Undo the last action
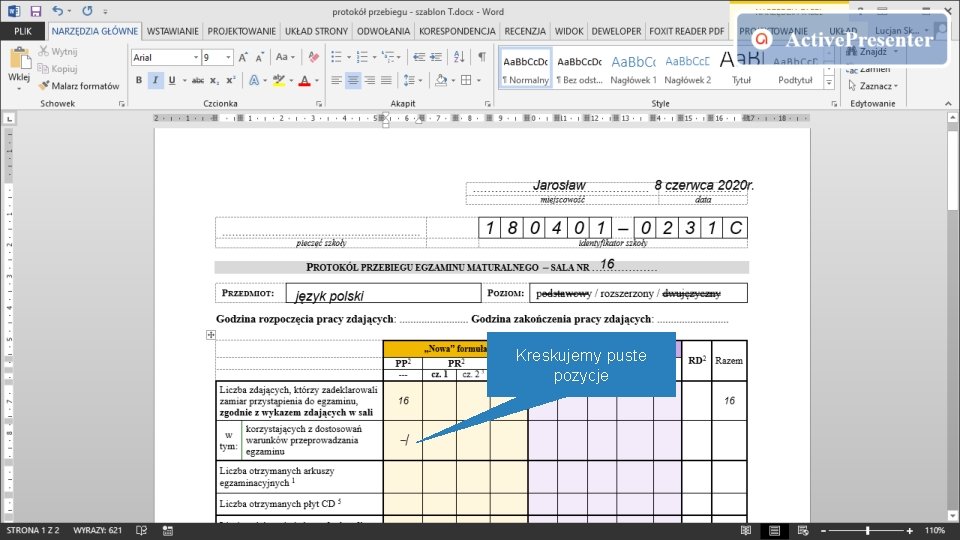 click(57, 11)
